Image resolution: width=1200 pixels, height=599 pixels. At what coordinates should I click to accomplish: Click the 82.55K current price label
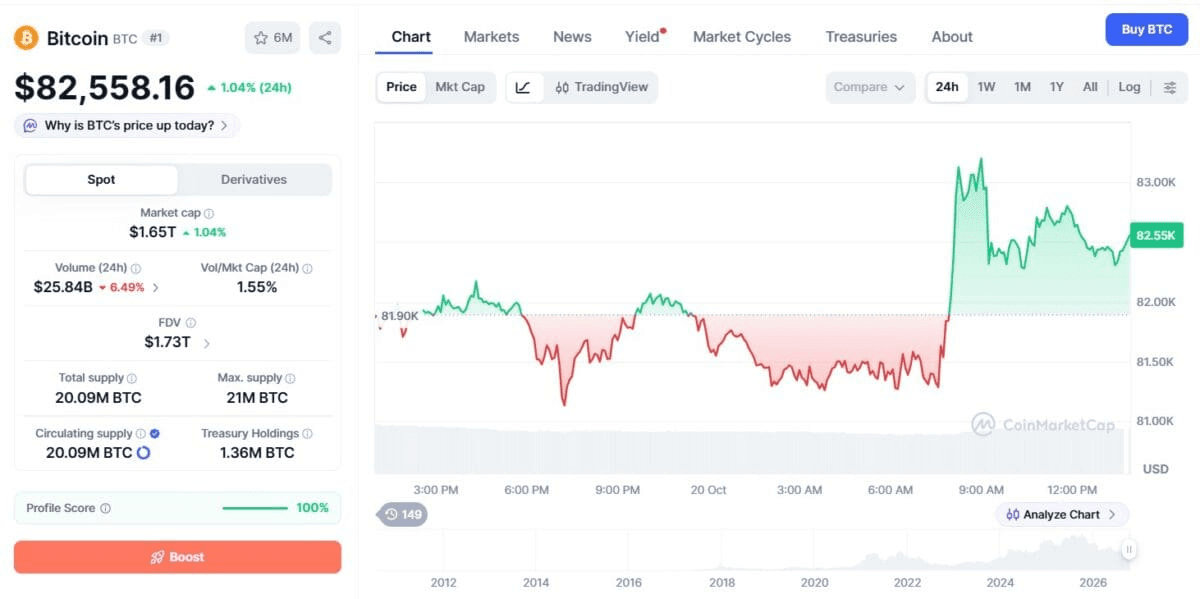(x=1156, y=236)
